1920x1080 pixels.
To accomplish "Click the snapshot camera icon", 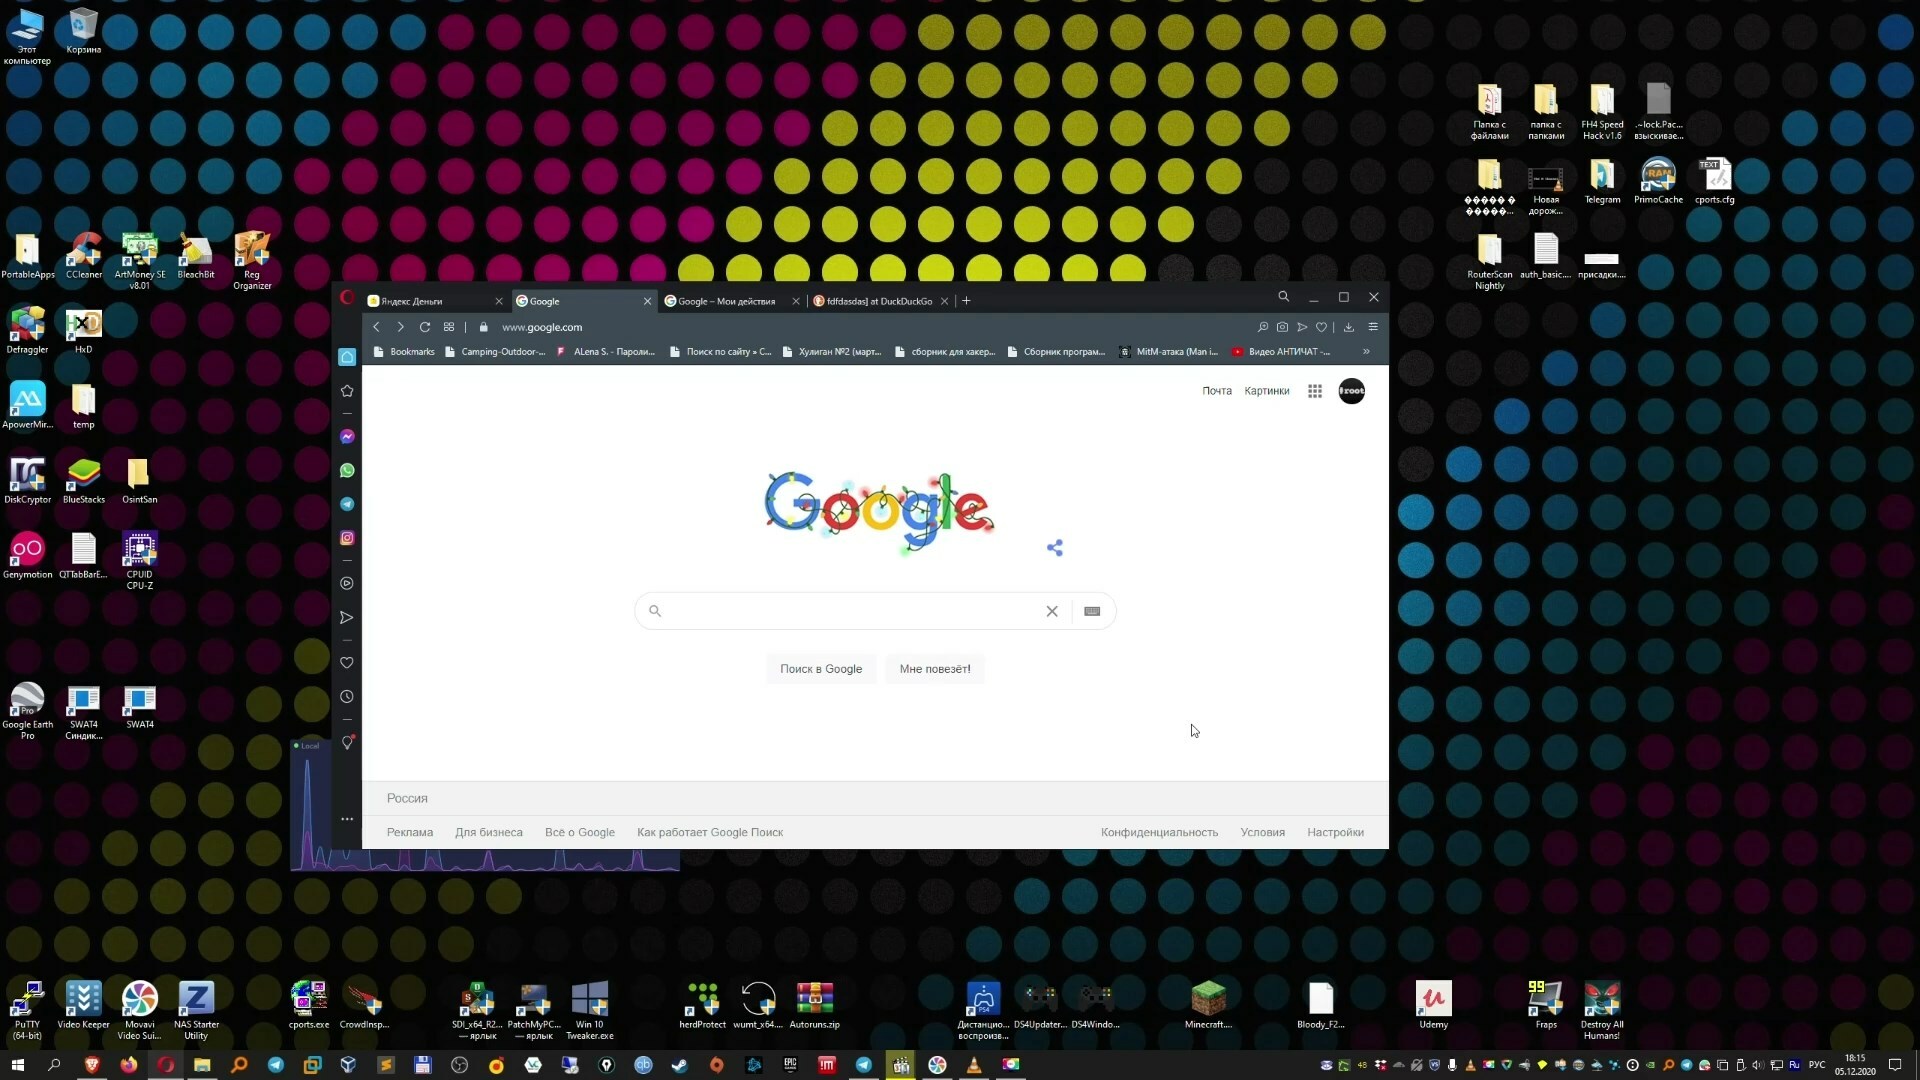I will [x=1283, y=327].
